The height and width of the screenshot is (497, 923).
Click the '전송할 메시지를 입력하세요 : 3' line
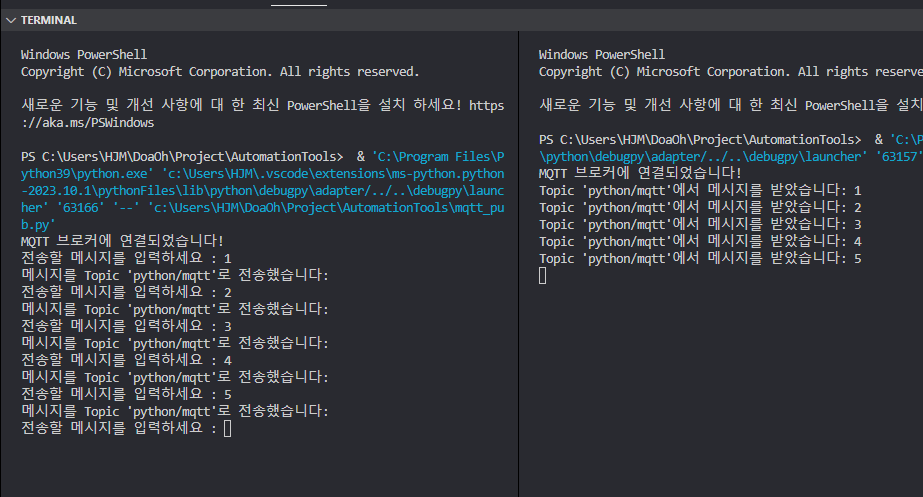pos(127,326)
